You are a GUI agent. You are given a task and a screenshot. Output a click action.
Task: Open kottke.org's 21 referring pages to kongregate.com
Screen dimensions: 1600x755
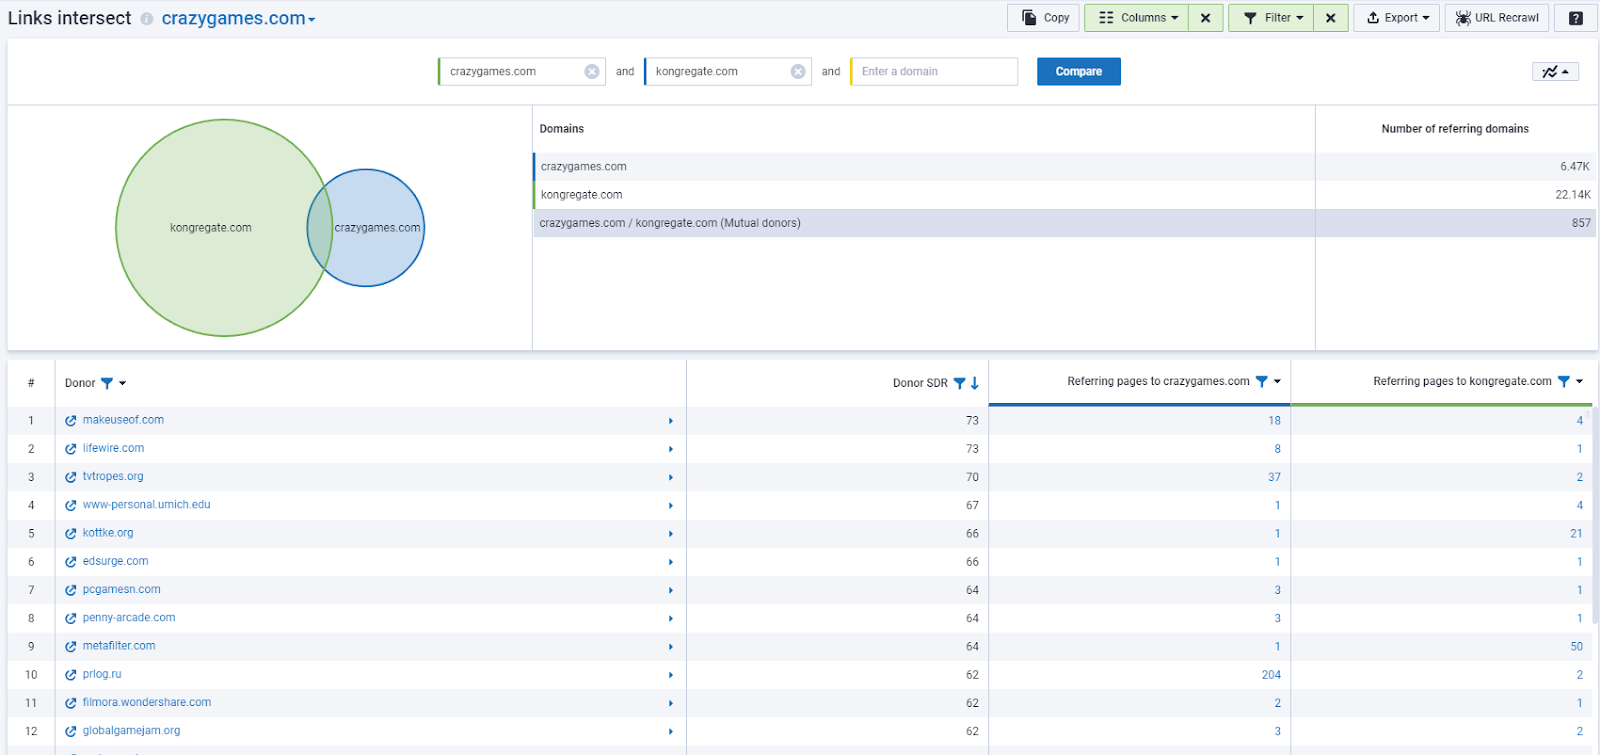coord(1577,534)
